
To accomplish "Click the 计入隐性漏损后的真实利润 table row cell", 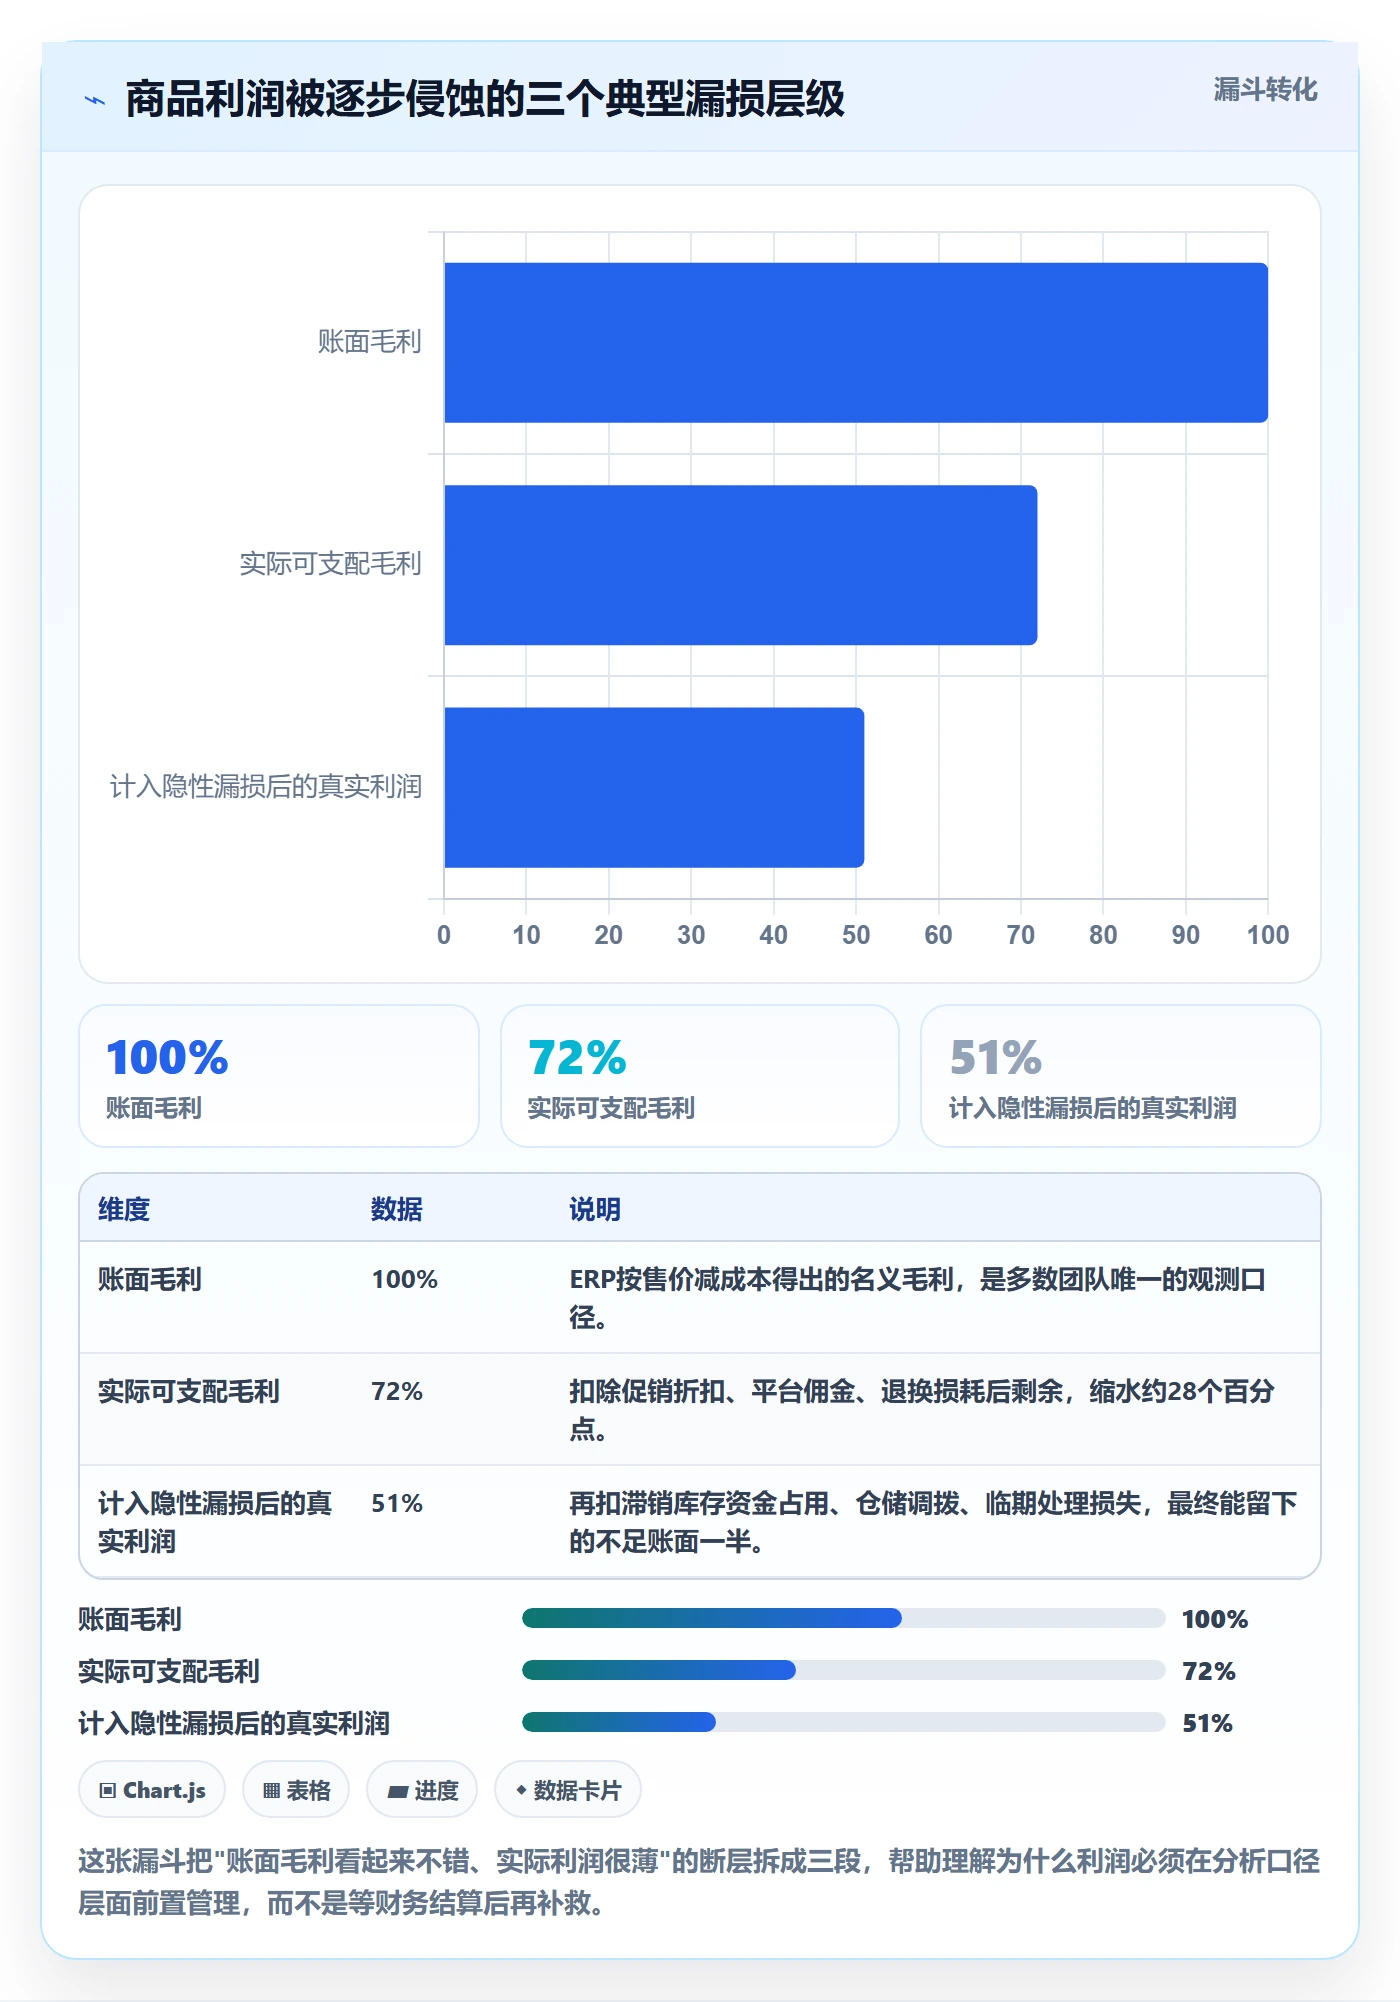I will [x=215, y=1522].
